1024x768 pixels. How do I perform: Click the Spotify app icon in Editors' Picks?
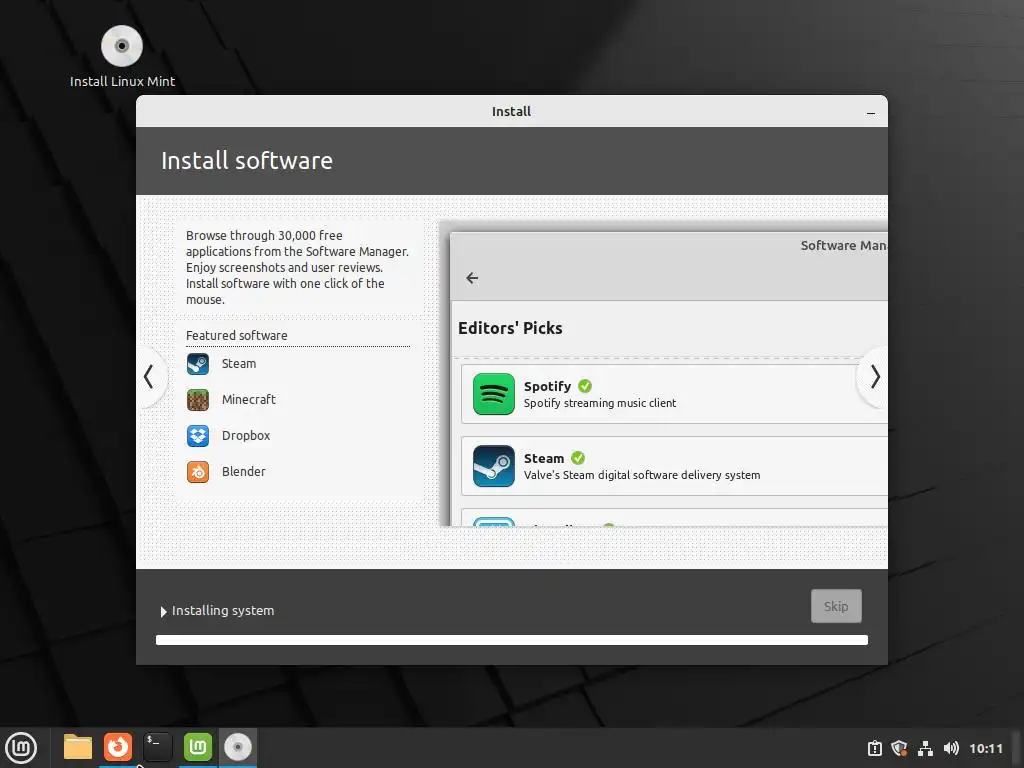click(494, 394)
